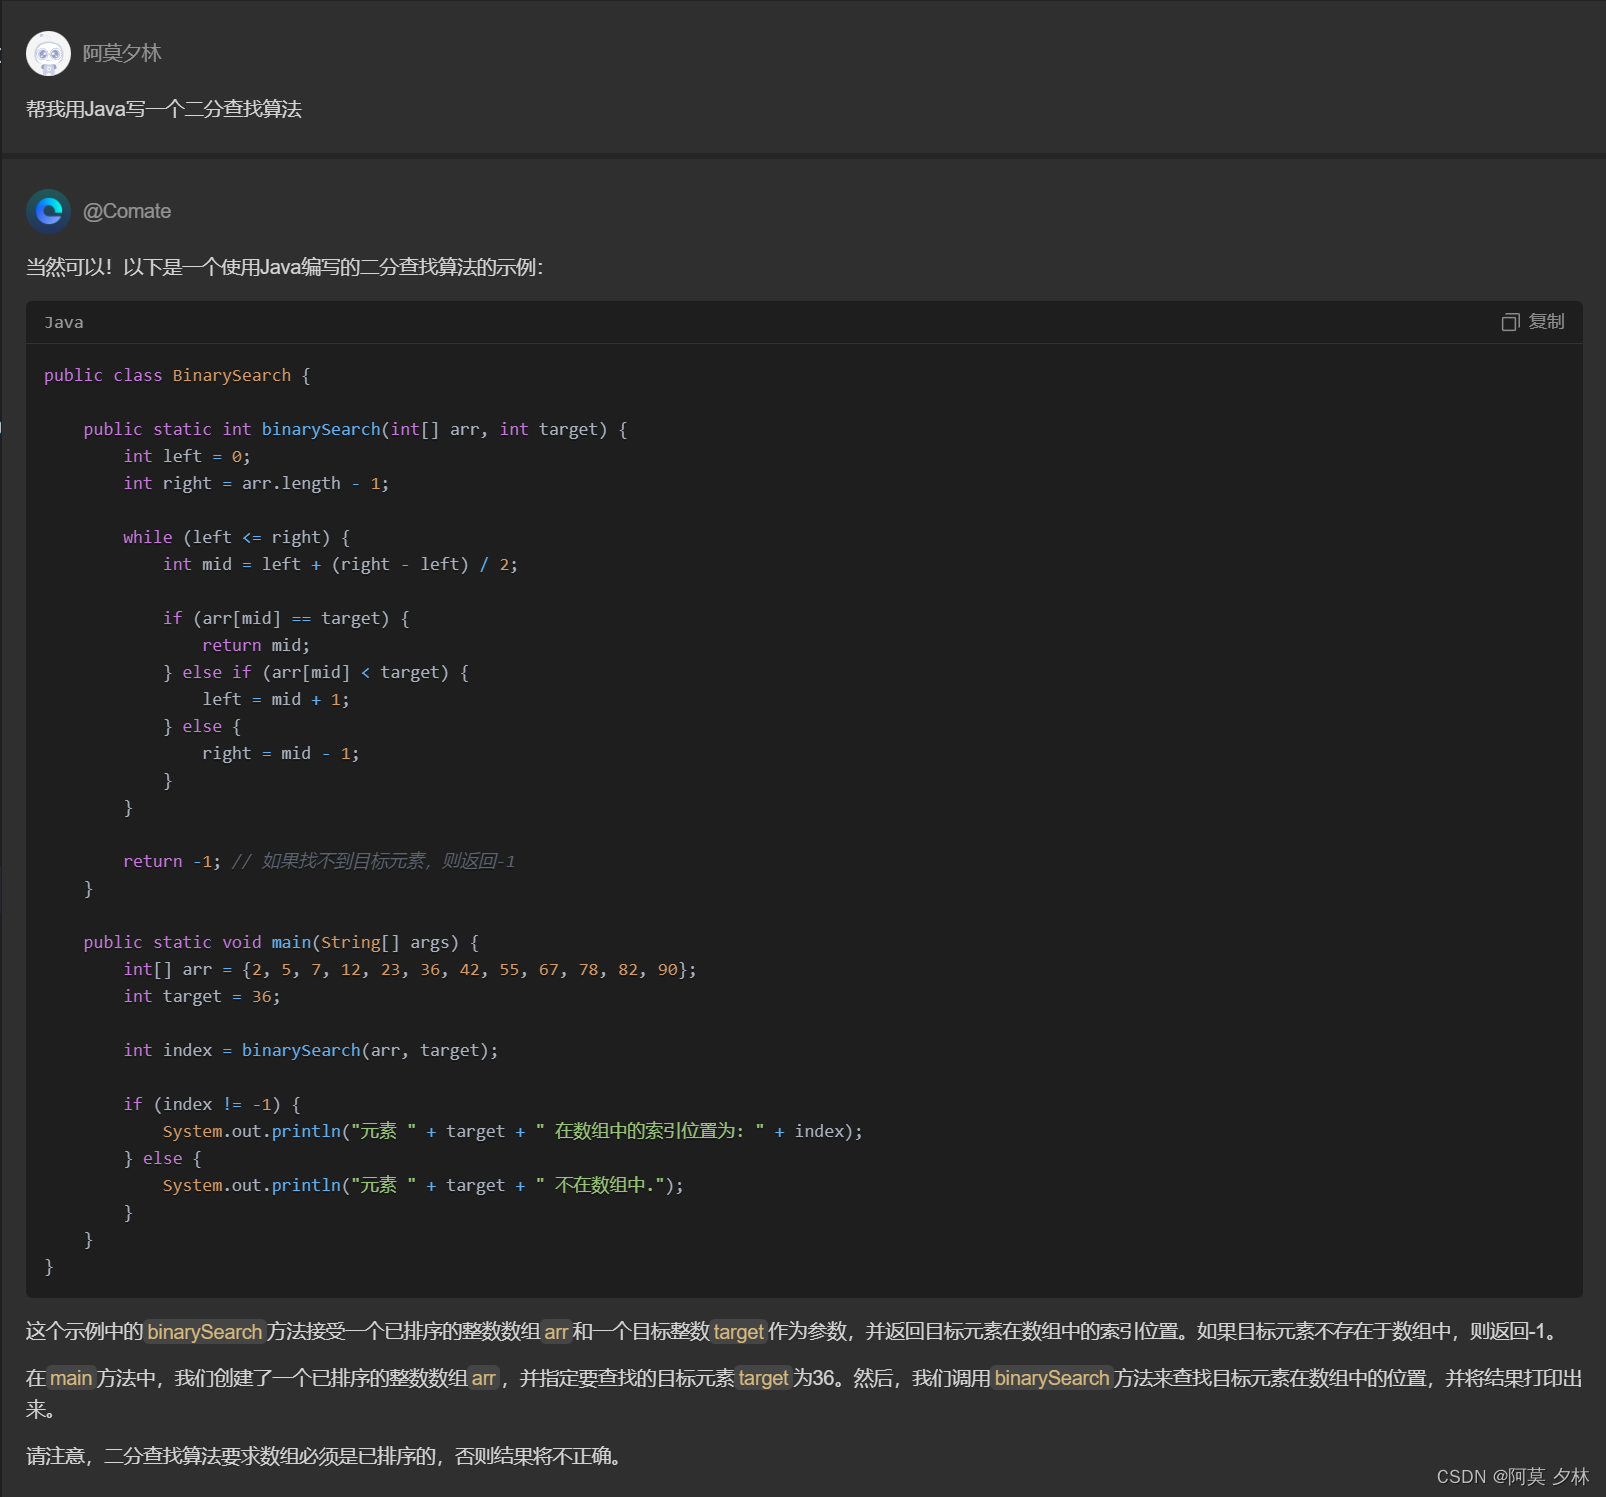Click the 'int mid = left + (right - left) / 2;' line

pos(340,564)
